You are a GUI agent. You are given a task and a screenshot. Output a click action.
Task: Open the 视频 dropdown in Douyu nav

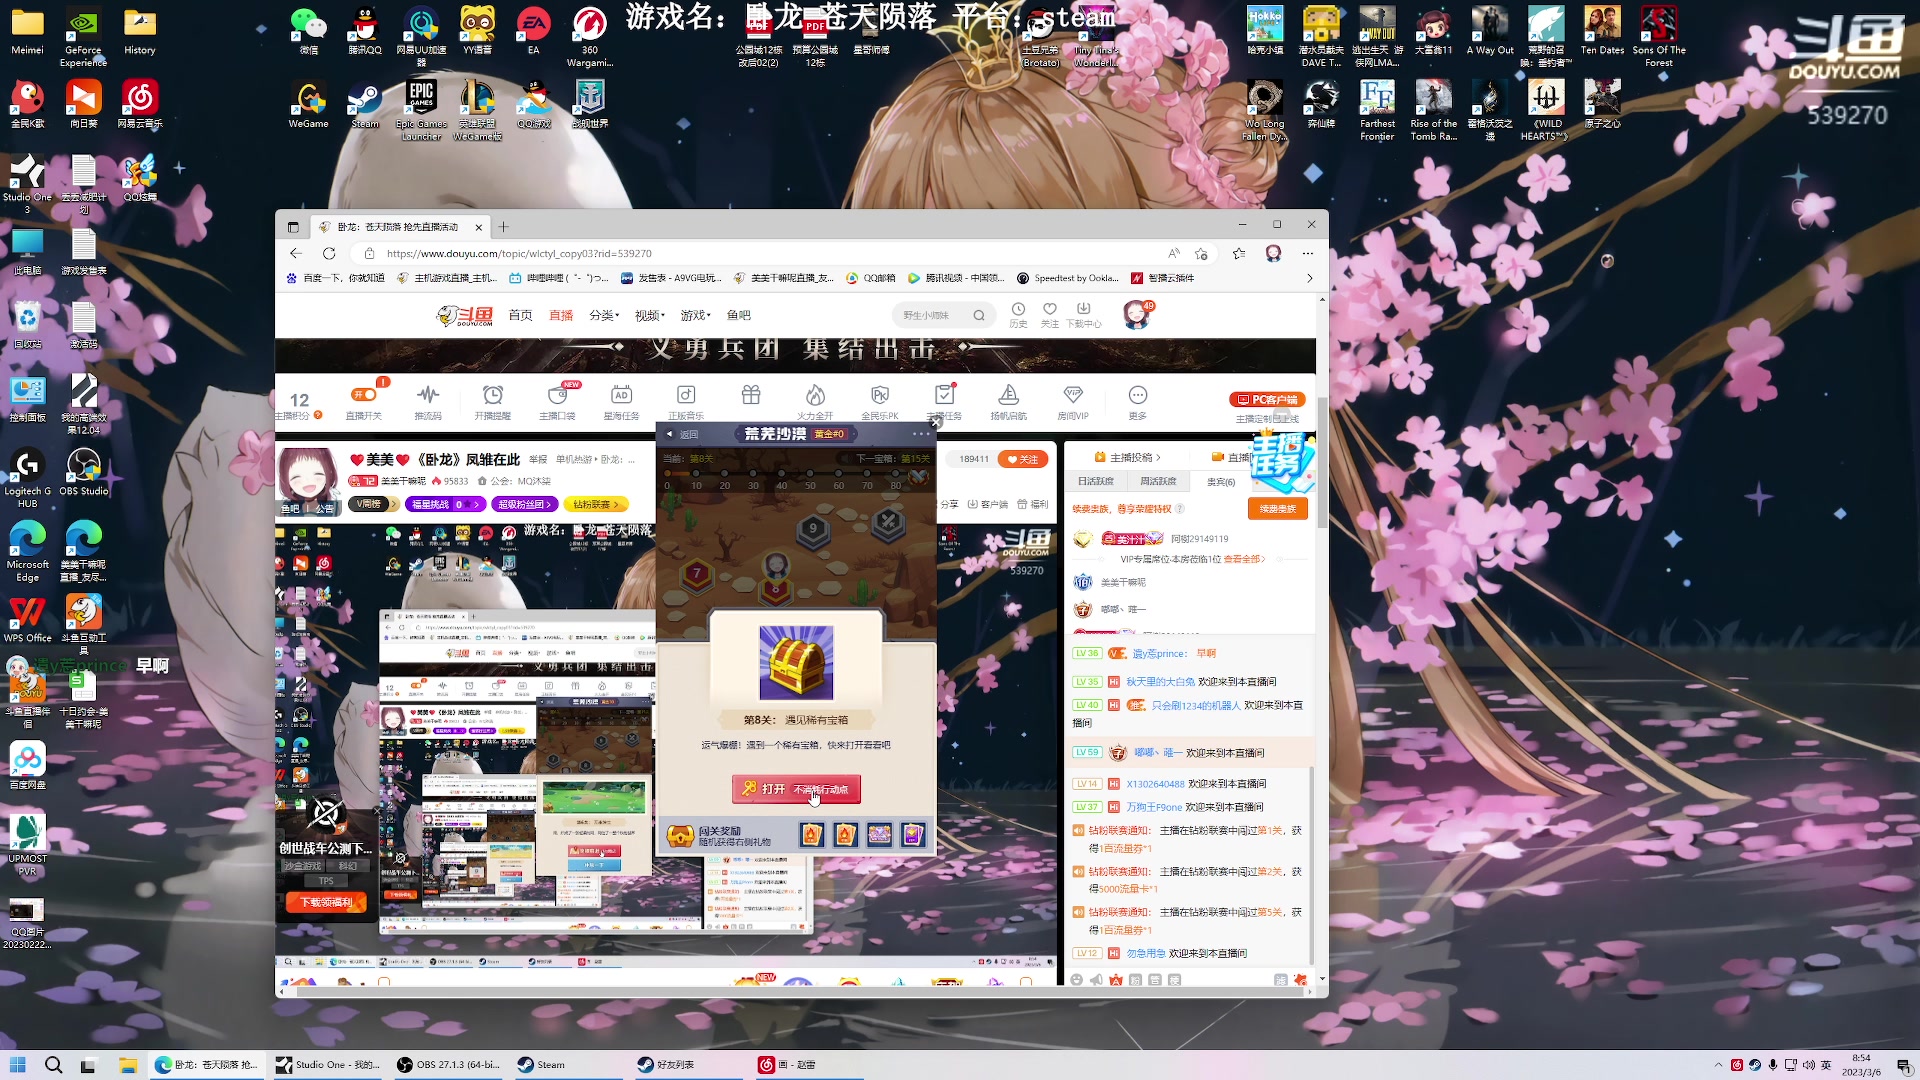(650, 315)
